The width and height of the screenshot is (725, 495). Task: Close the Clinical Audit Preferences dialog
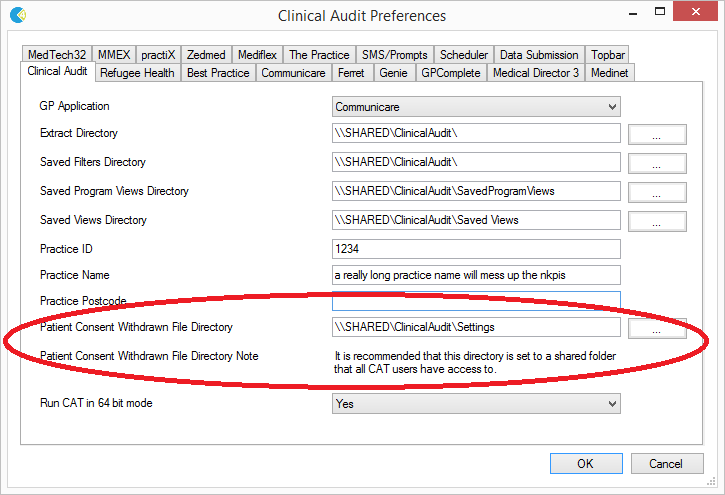[x=695, y=12]
